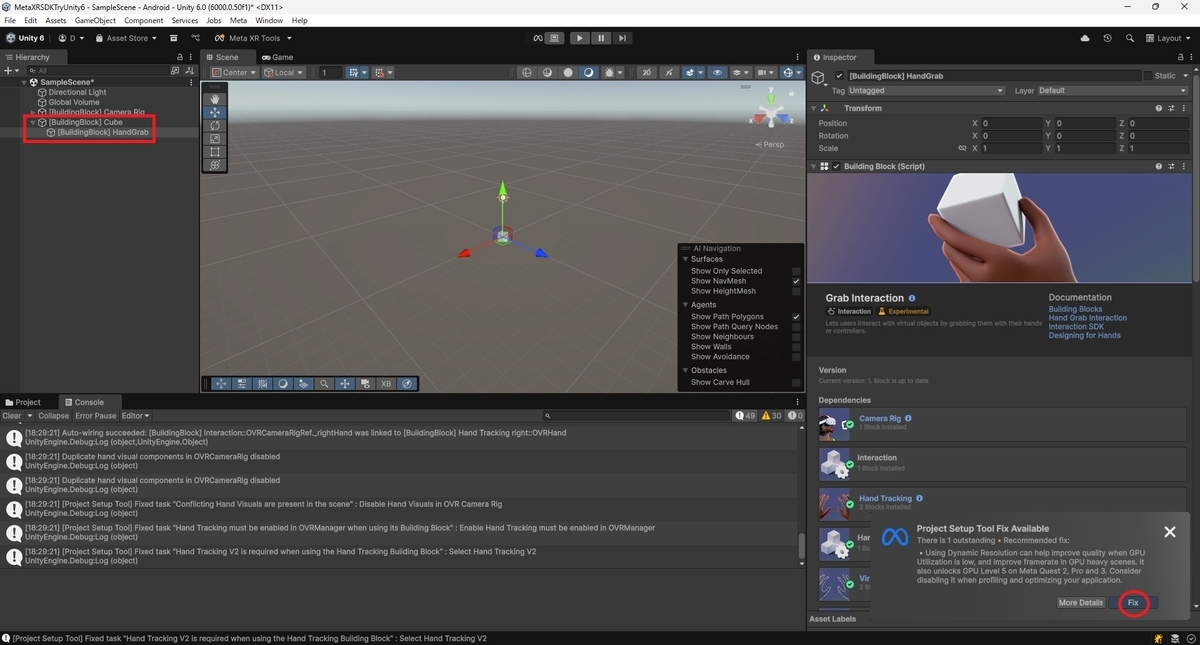1200x645 pixels.
Task: Click the Play button
Action: pyautogui.click(x=580, y=38)
